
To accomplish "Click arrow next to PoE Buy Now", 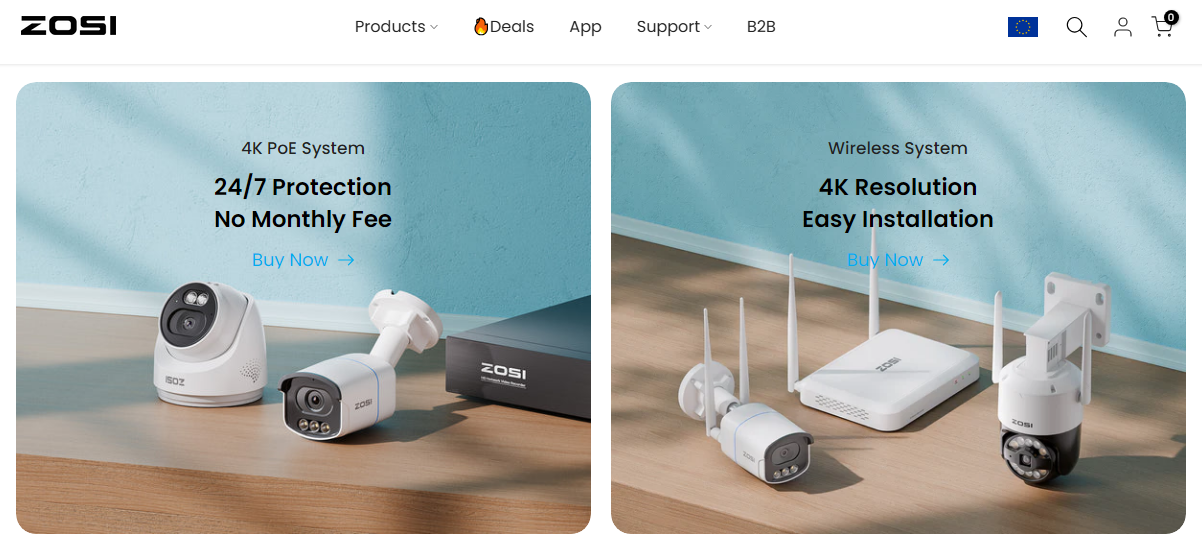I will tap(346, 260).
